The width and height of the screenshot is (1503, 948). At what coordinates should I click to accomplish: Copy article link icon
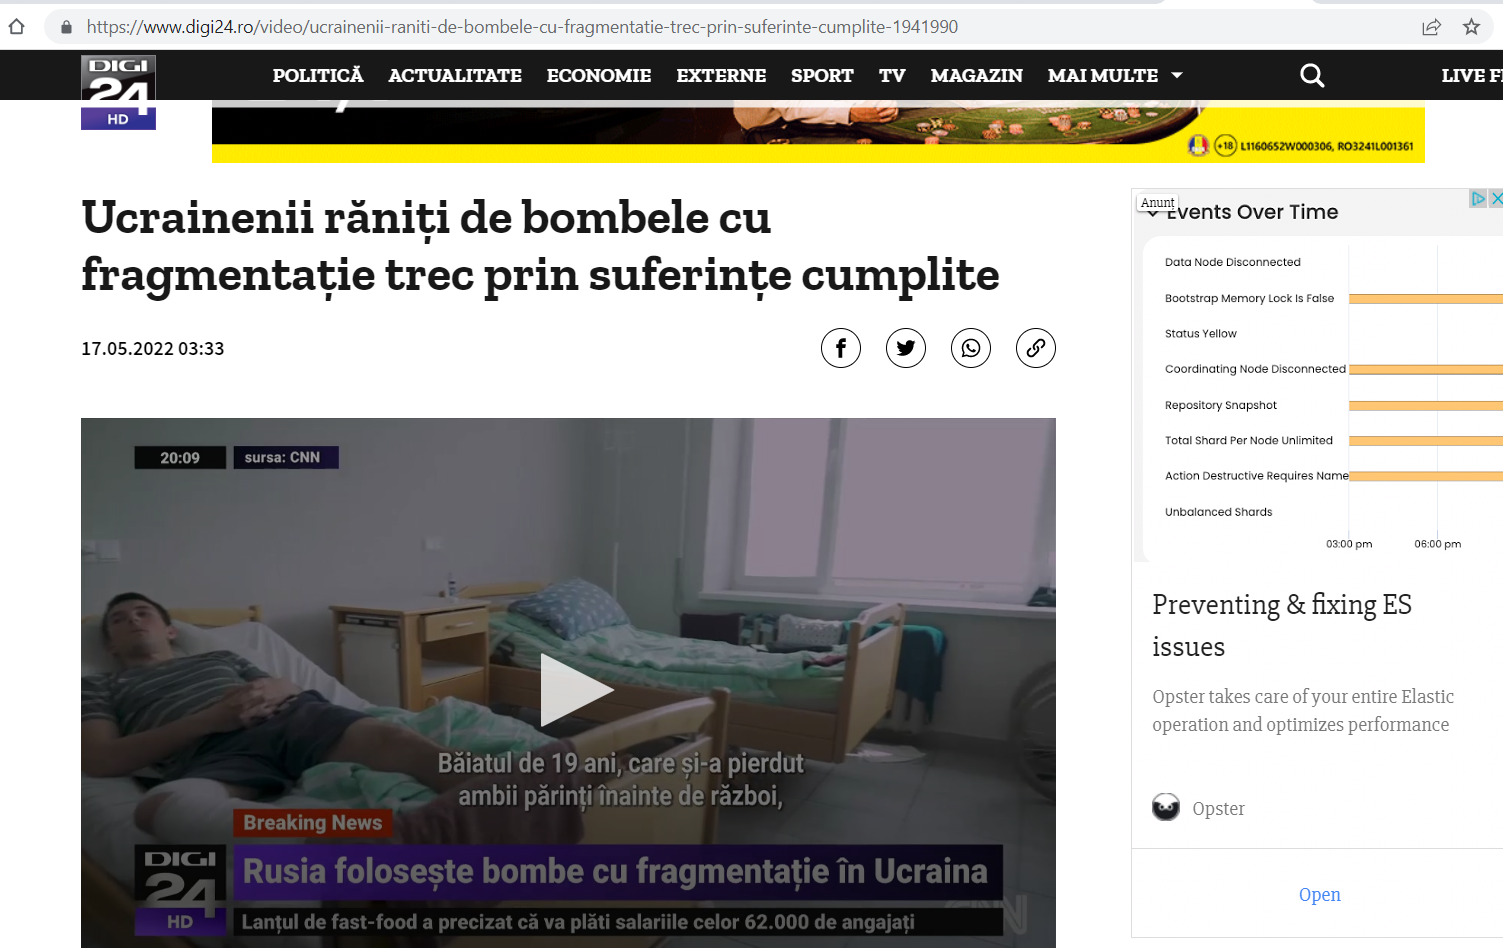point(1036,348)
